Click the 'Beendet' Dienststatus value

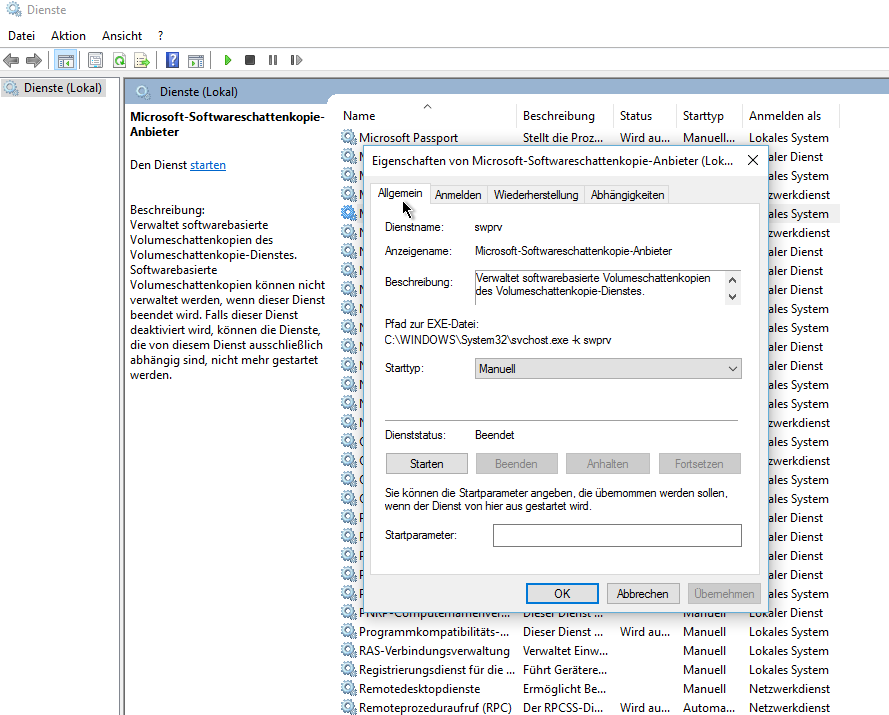494,435
